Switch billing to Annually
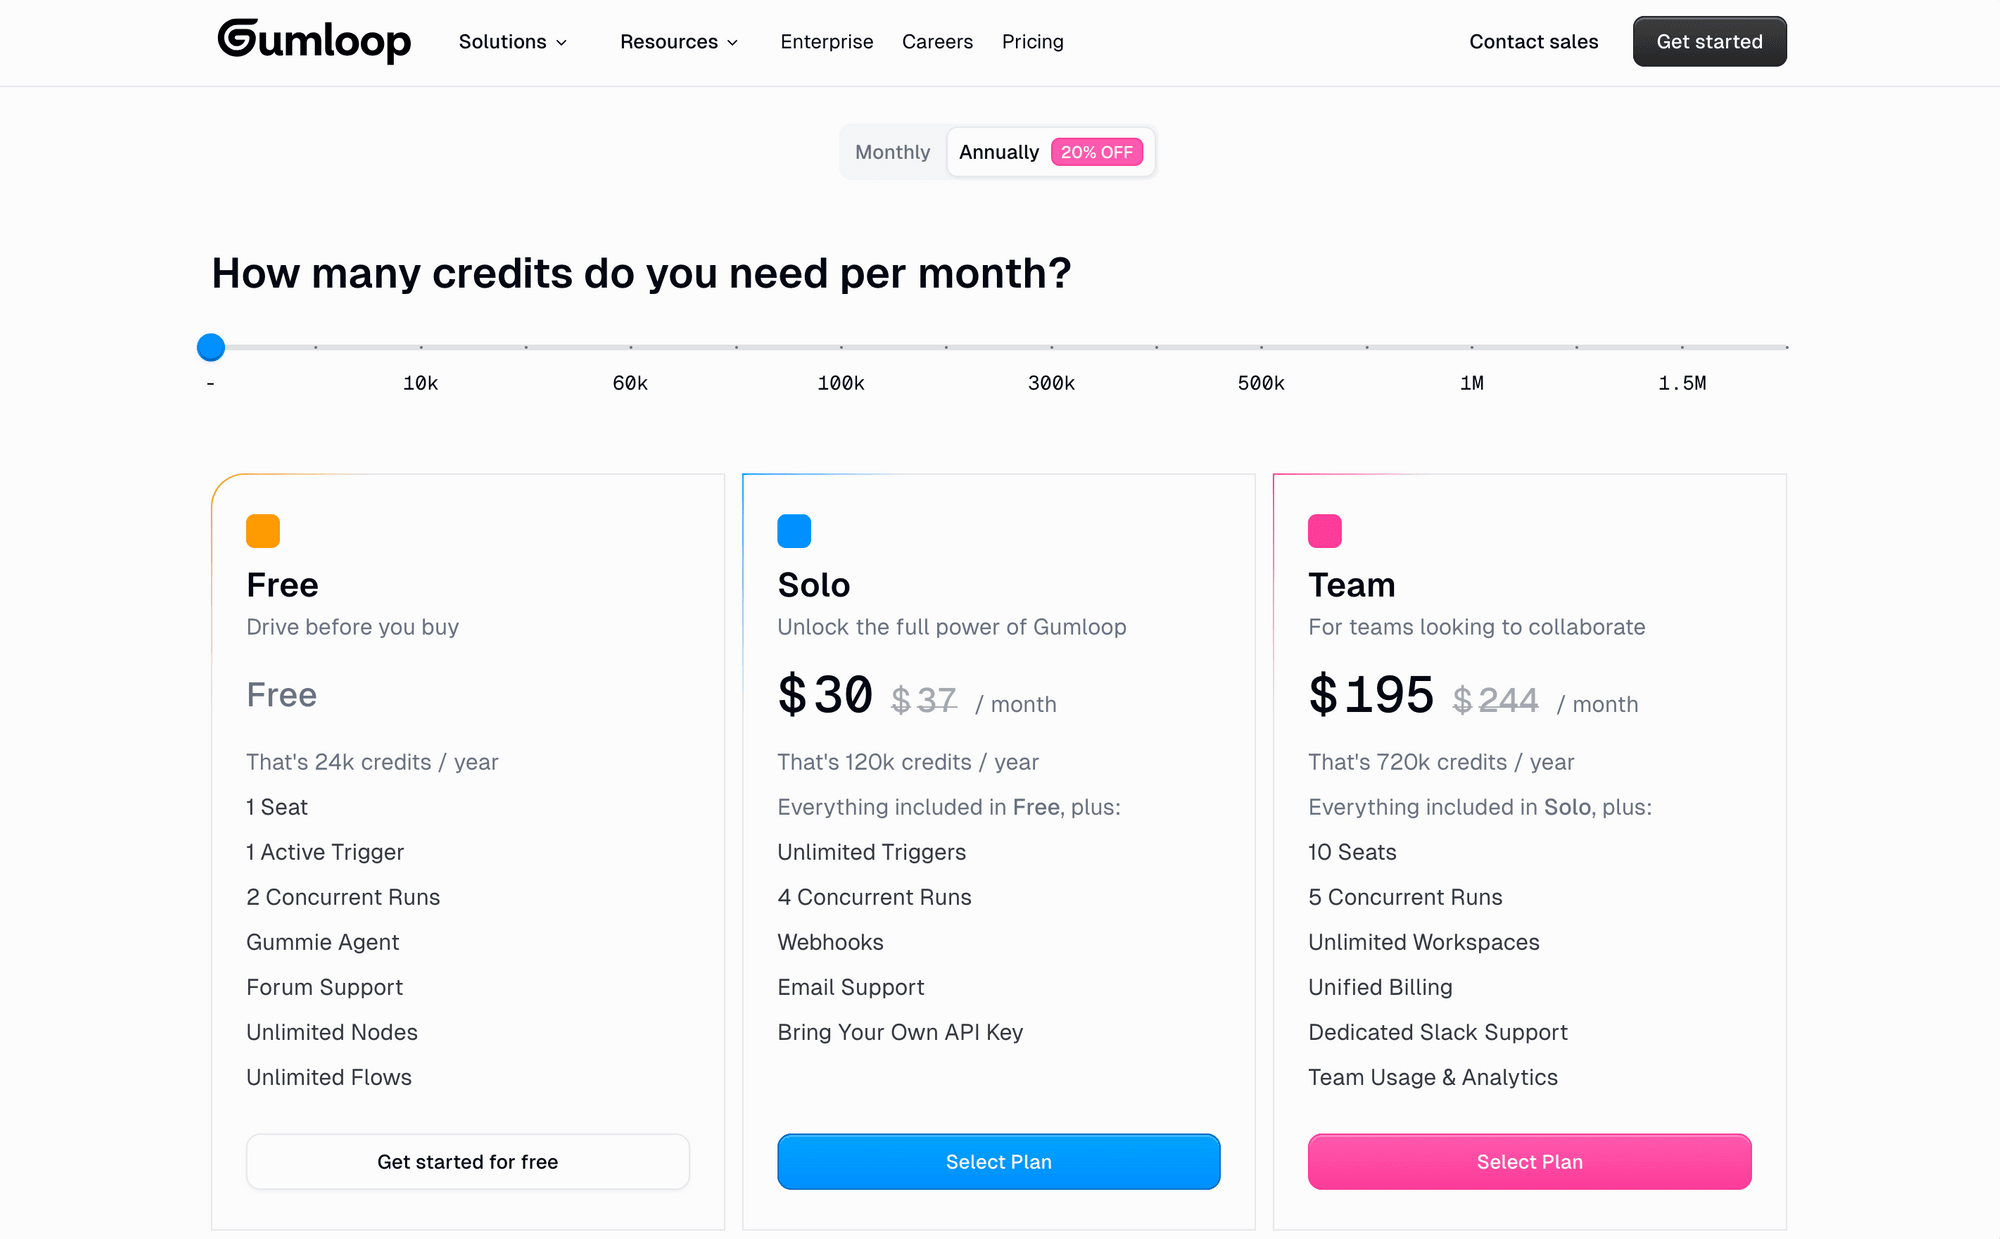 click(998, 152)
